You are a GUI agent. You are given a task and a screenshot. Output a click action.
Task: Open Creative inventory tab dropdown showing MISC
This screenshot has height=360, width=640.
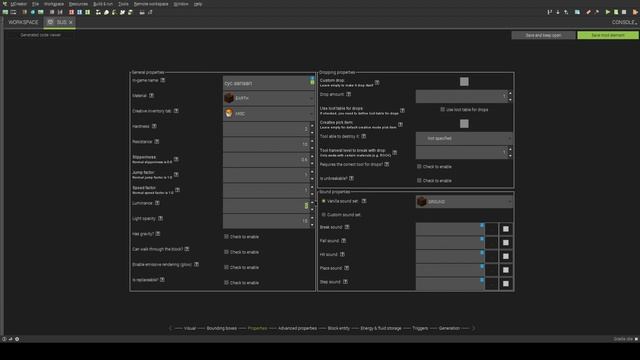pos(269,113)
